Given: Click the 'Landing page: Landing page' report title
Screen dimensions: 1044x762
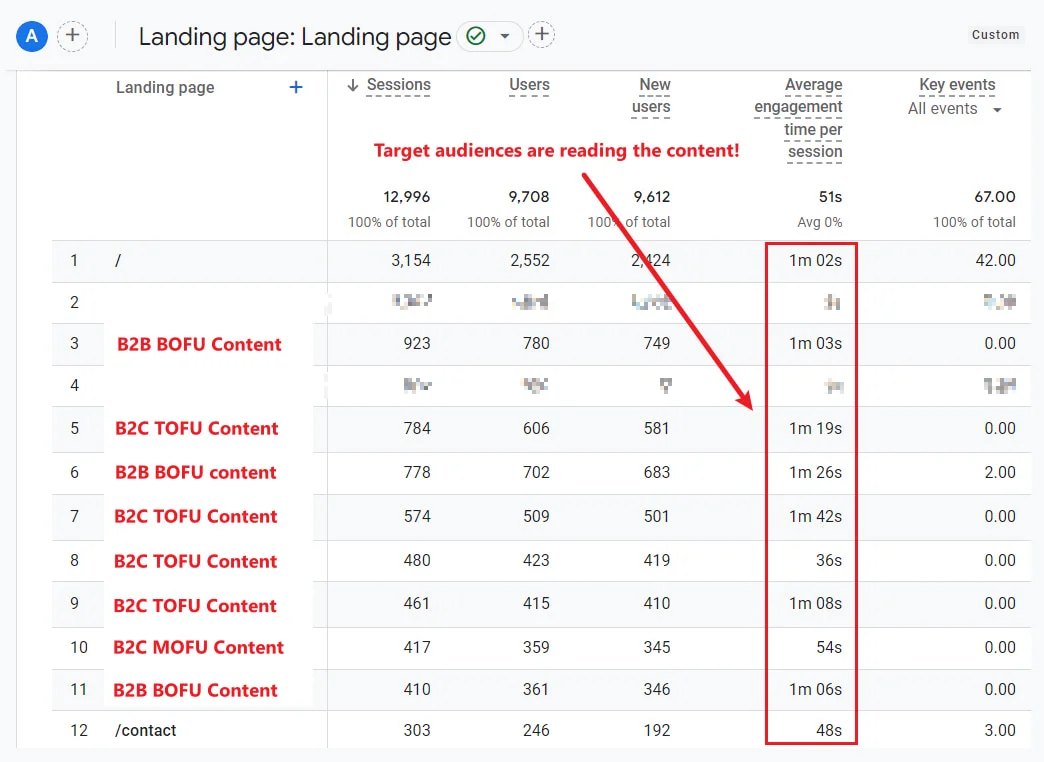Looking at the screenshot, I should point(294,38).
